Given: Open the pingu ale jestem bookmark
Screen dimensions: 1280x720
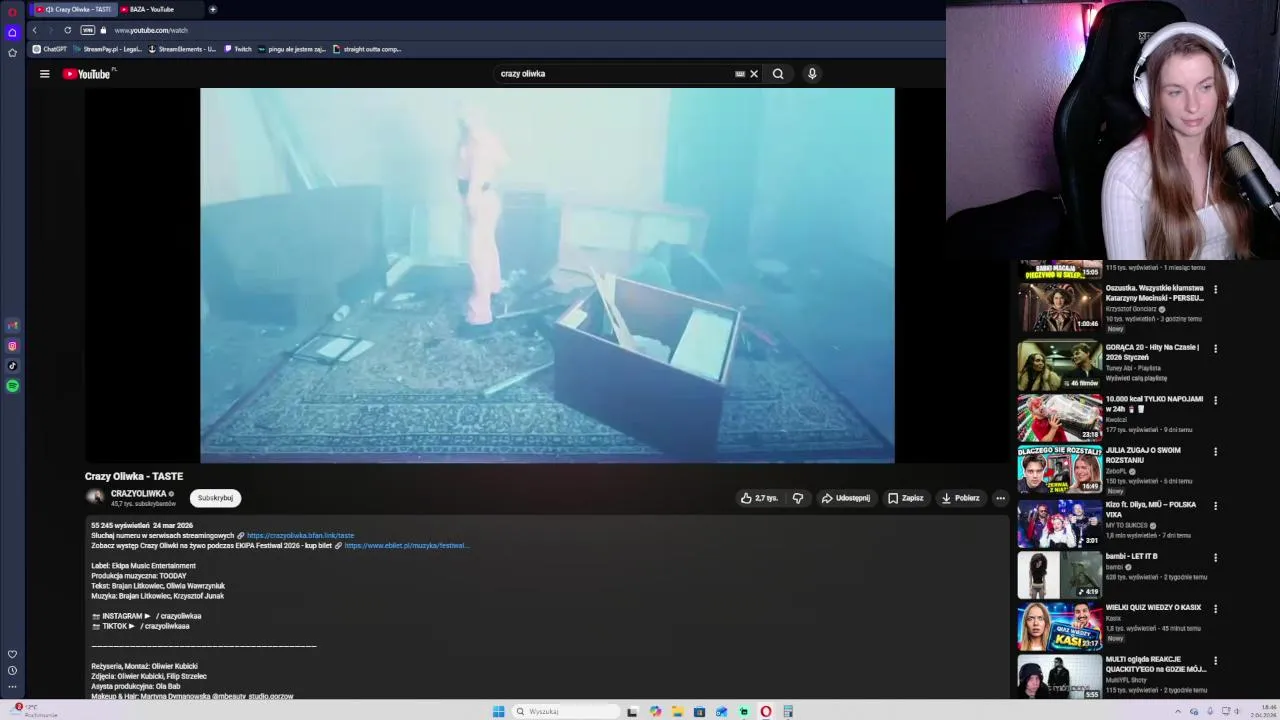Looking at the screenshot, I should pyautogui.click(x=292, y=49).
